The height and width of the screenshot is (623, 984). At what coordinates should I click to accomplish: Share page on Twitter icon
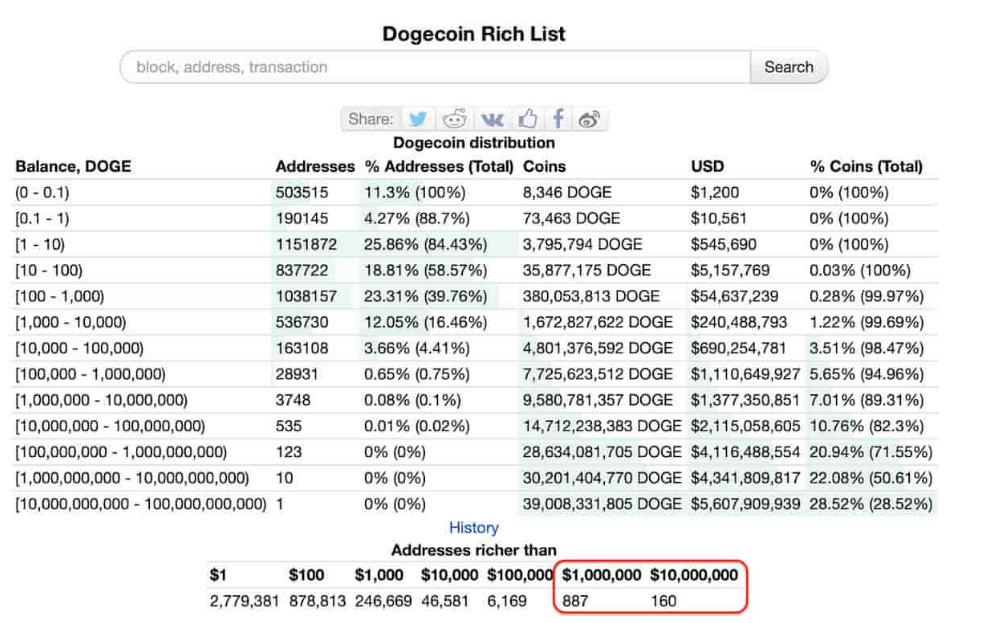coord(418,119)
